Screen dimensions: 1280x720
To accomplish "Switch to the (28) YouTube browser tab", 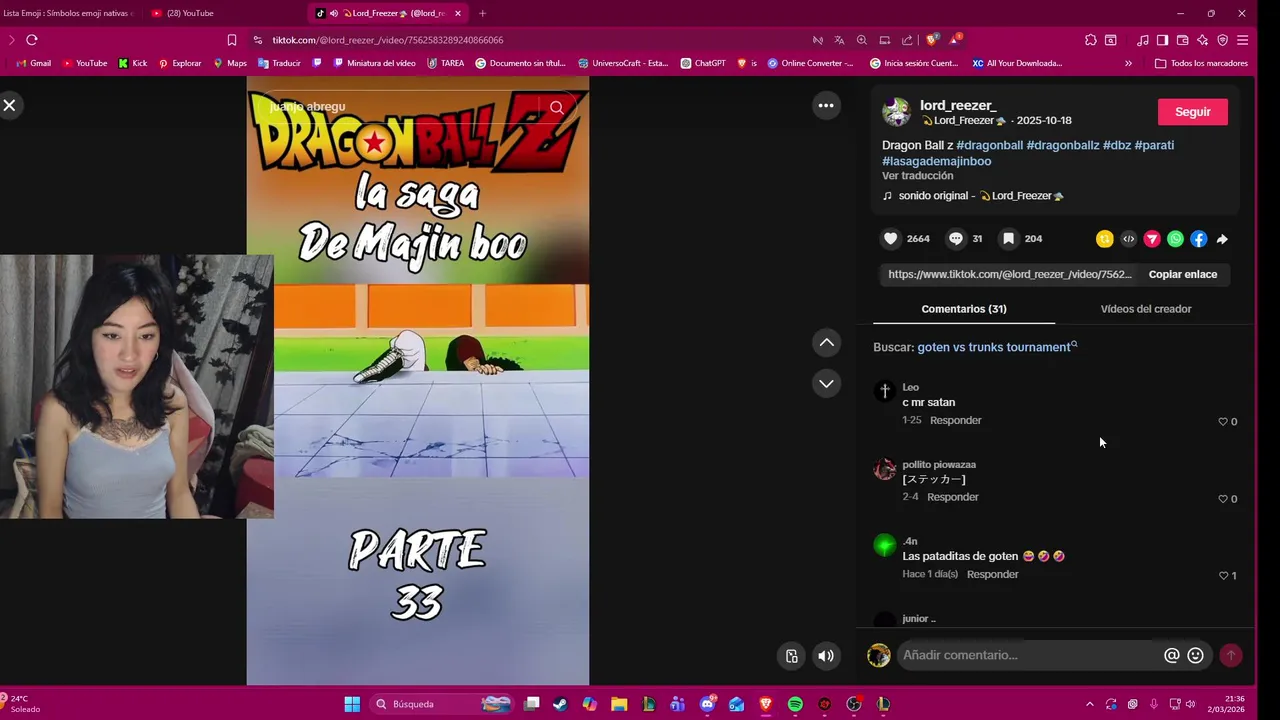I will (190, 13).
